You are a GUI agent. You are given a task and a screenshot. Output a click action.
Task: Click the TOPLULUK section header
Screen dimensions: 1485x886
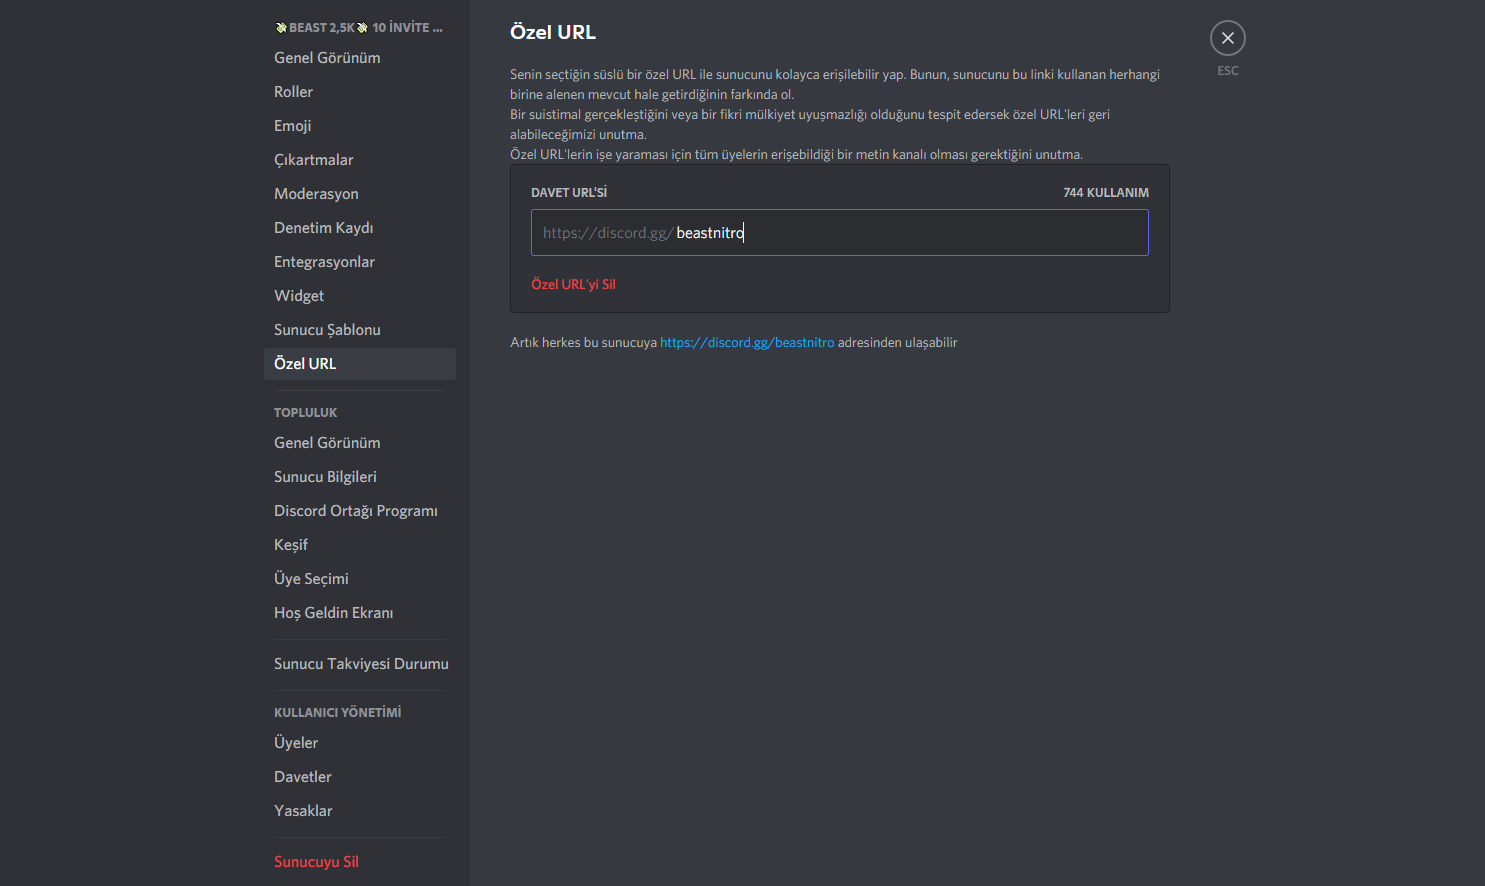306,413
